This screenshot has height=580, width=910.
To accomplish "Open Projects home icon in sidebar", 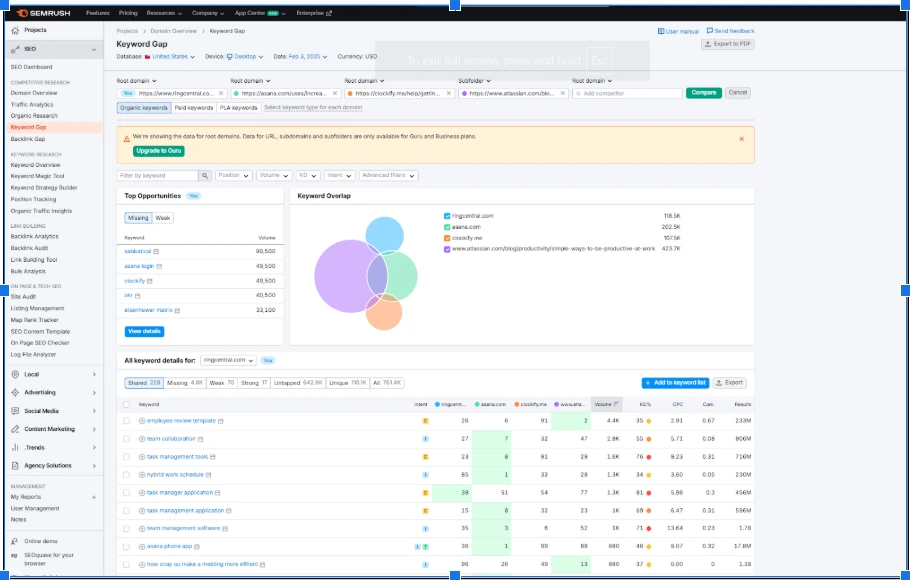I will 15,30.
